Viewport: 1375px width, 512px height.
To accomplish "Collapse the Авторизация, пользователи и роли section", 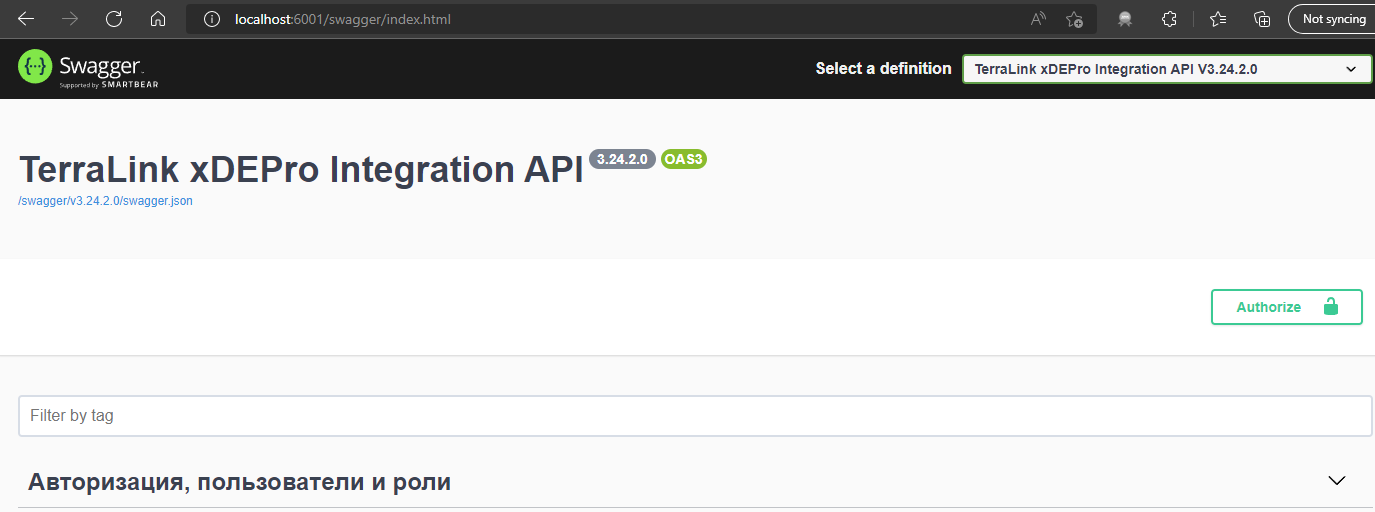I will [x=1337, y=481].
